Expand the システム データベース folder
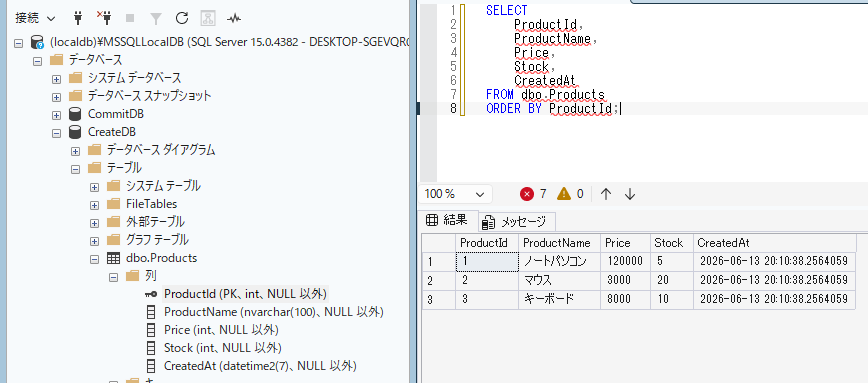868x383 pixels. (56, 79)
